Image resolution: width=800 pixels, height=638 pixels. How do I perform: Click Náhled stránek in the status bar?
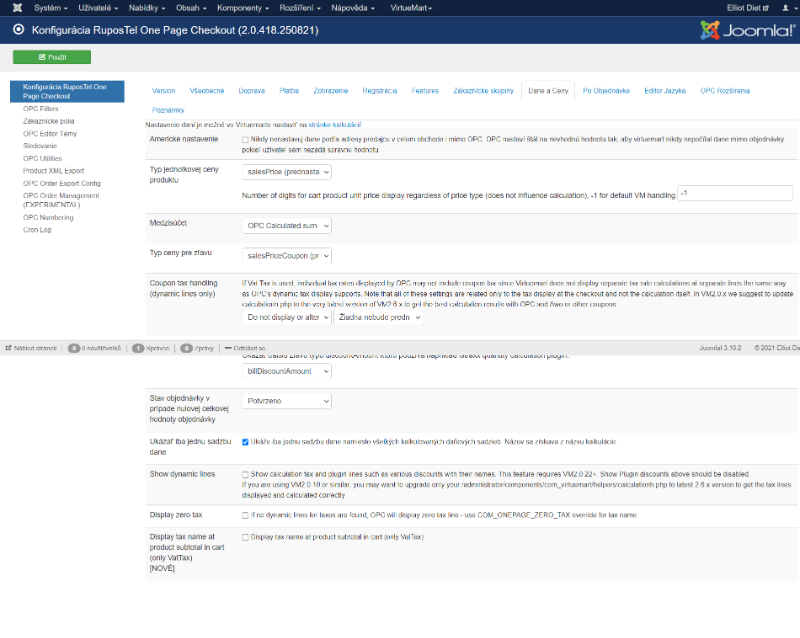(32, 348)
